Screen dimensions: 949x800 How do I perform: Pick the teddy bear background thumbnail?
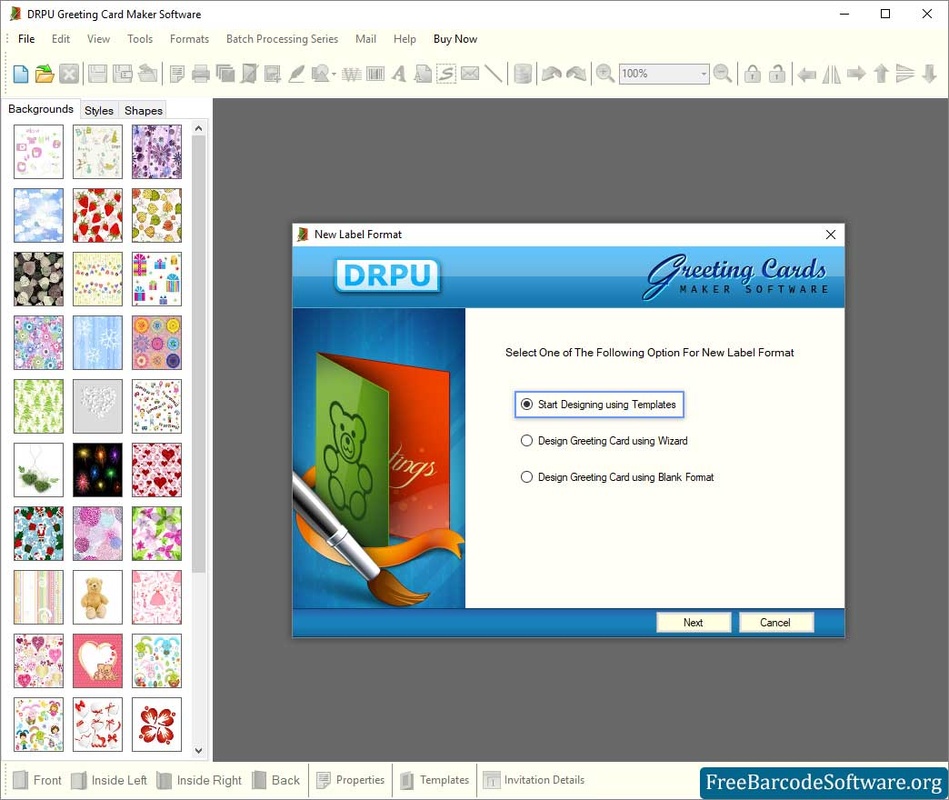98,597
